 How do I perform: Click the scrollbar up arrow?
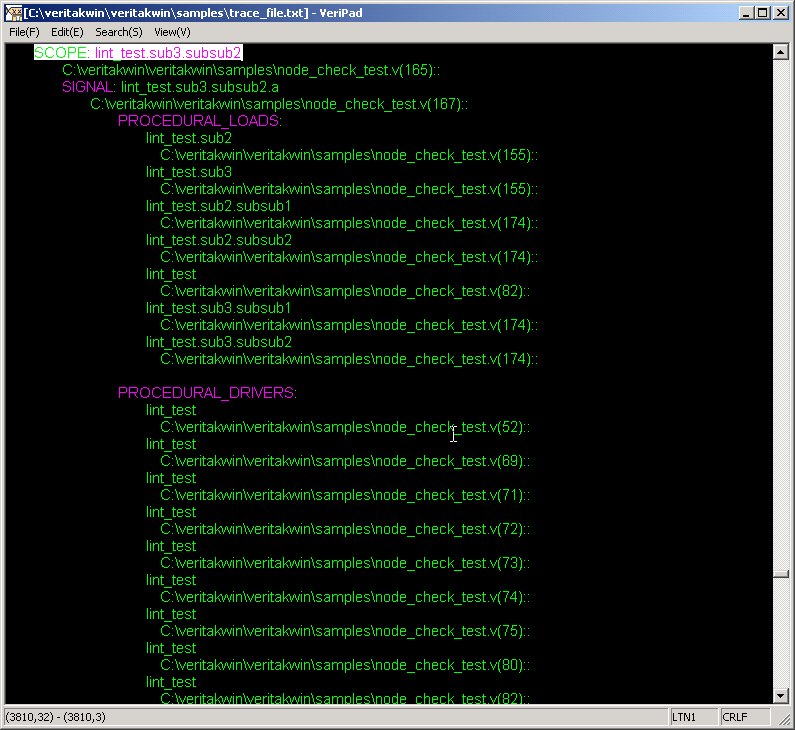781,52
